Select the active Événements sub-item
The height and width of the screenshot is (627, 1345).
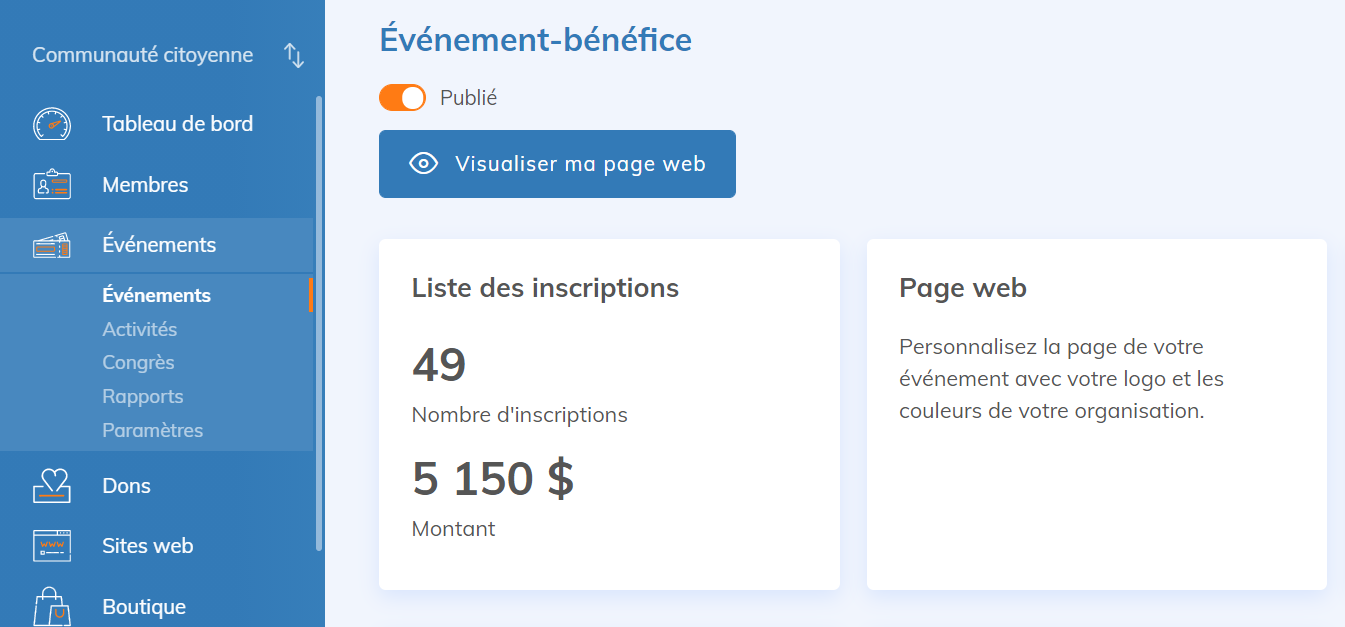156,295
